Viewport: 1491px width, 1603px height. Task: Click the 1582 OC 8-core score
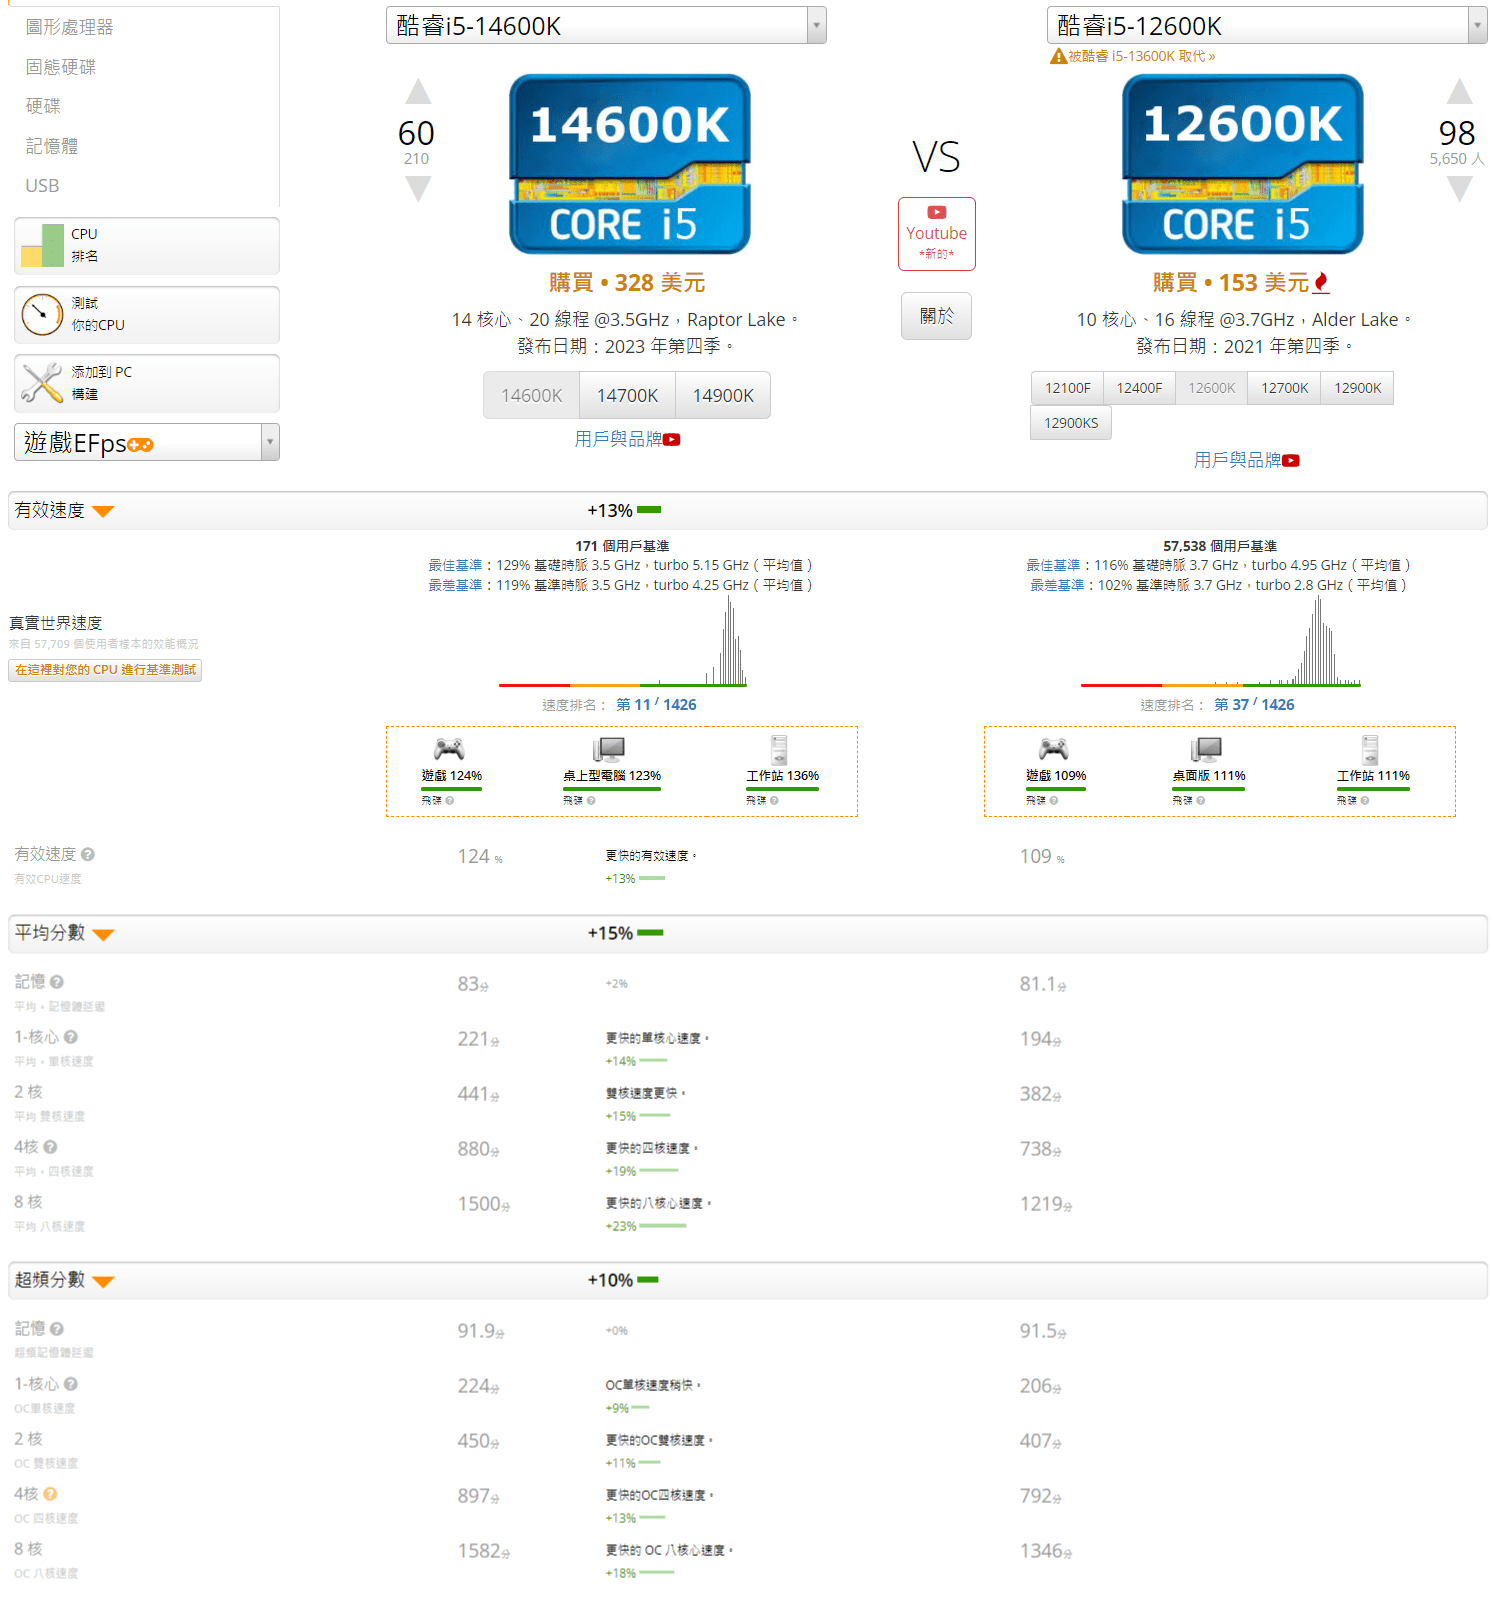(484, 1551)
